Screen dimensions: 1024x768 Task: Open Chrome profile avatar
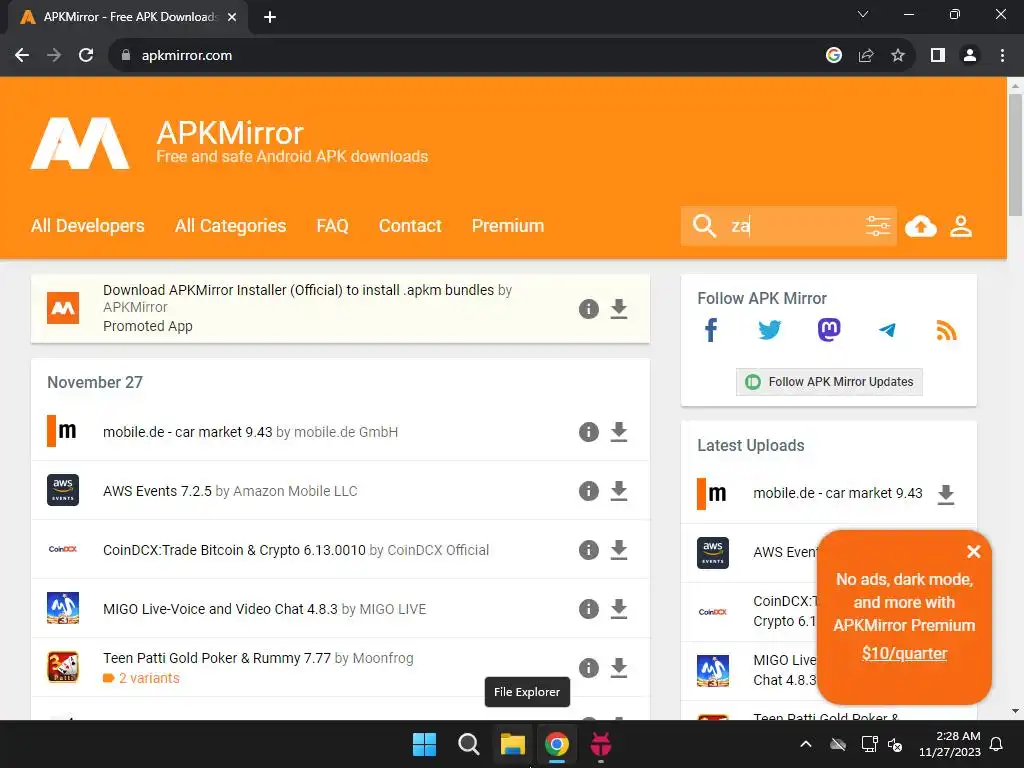click(x=970, y=56)
